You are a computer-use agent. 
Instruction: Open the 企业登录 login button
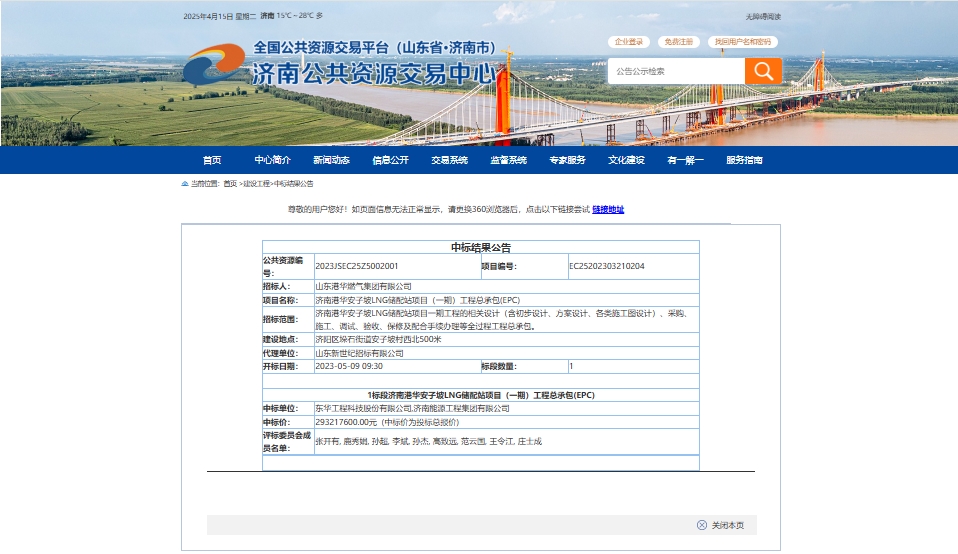(629, 42)
